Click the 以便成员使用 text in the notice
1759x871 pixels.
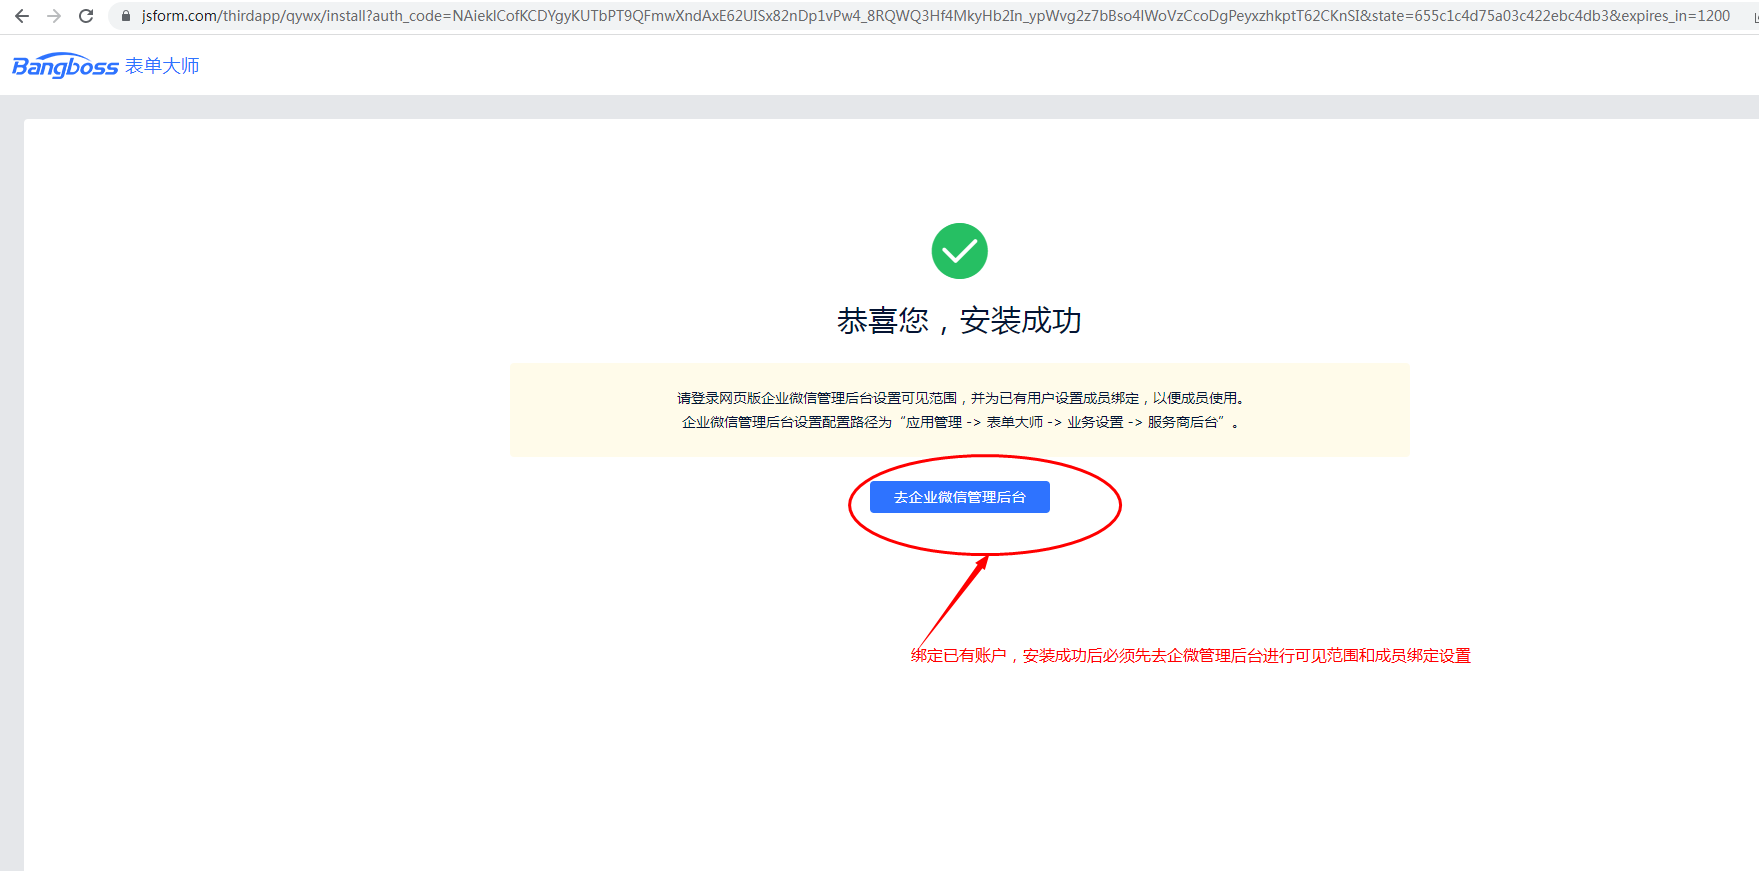pos(1195,398)
